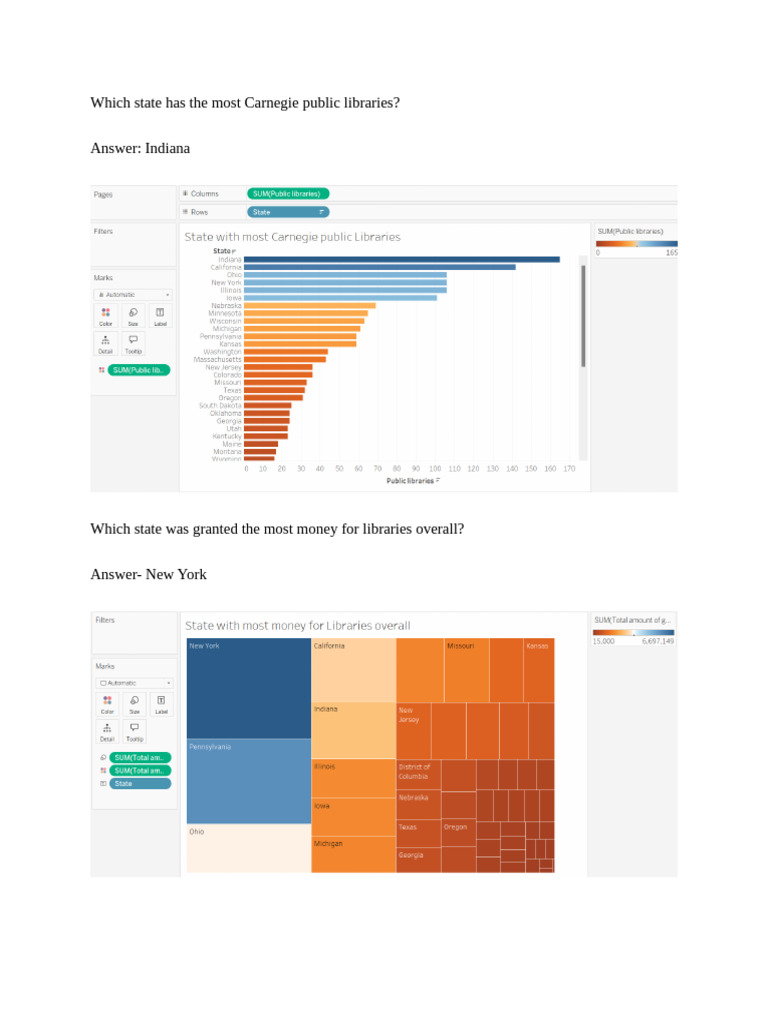Click the SUM(Public libraries) color legend gradient
The image size is (768, 1024).
[x=636, y=244]
